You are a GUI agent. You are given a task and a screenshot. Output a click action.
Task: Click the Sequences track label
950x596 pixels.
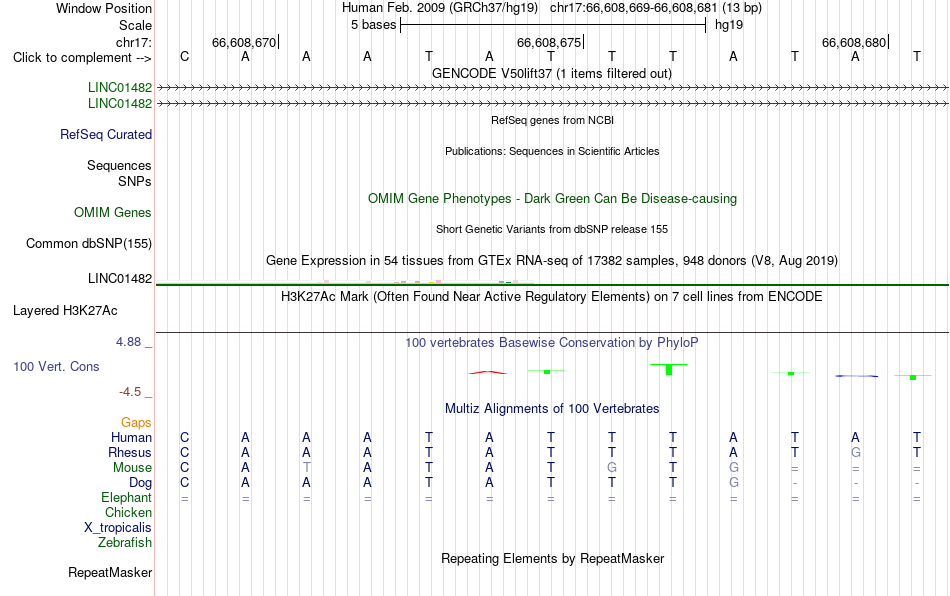[119, 165]
